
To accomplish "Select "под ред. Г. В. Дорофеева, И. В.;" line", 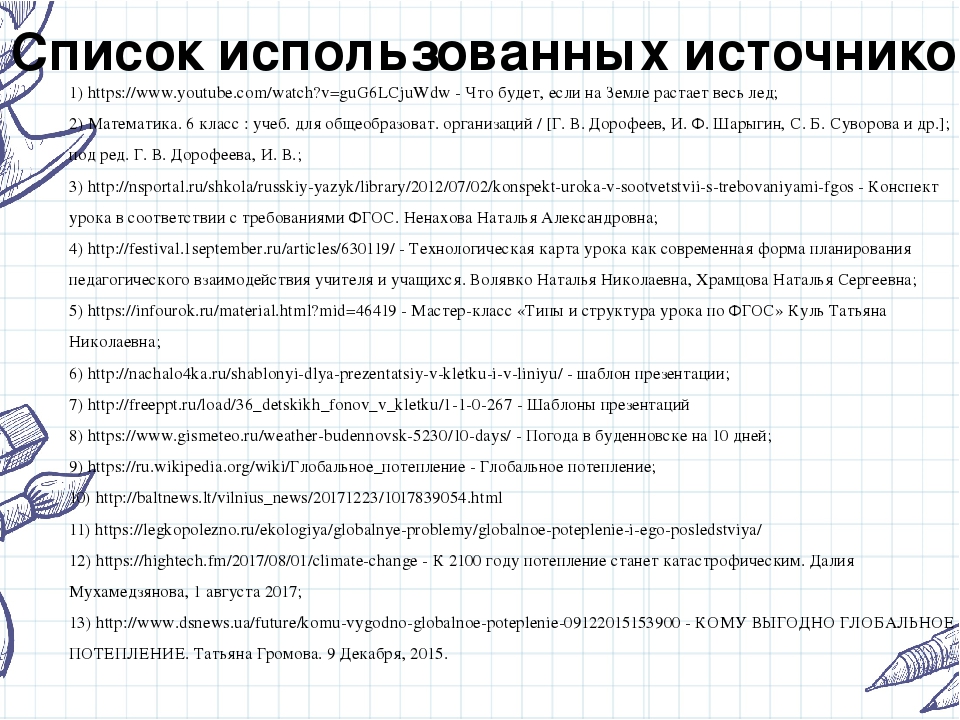I will 186,156.
